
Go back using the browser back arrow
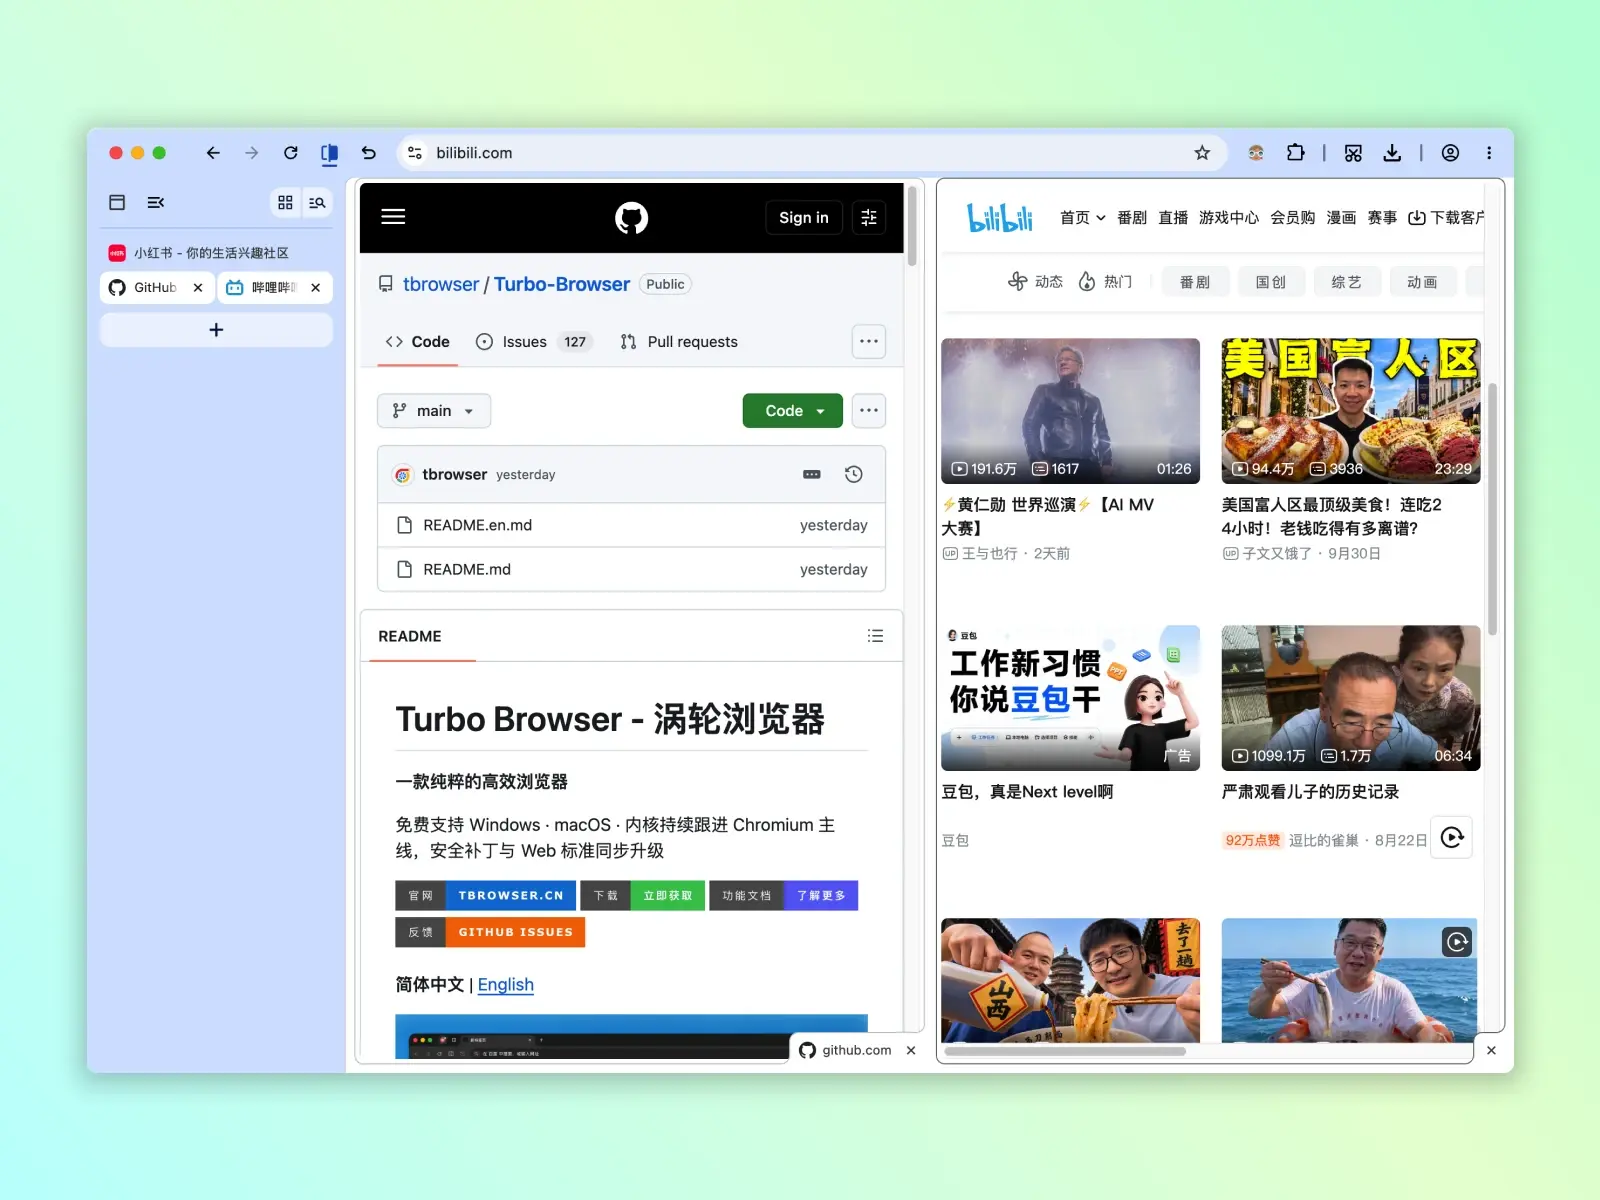point(213,153)
